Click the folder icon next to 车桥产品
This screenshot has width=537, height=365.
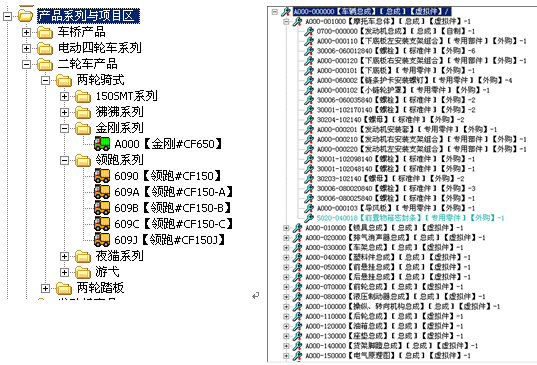tap(45, 33)
